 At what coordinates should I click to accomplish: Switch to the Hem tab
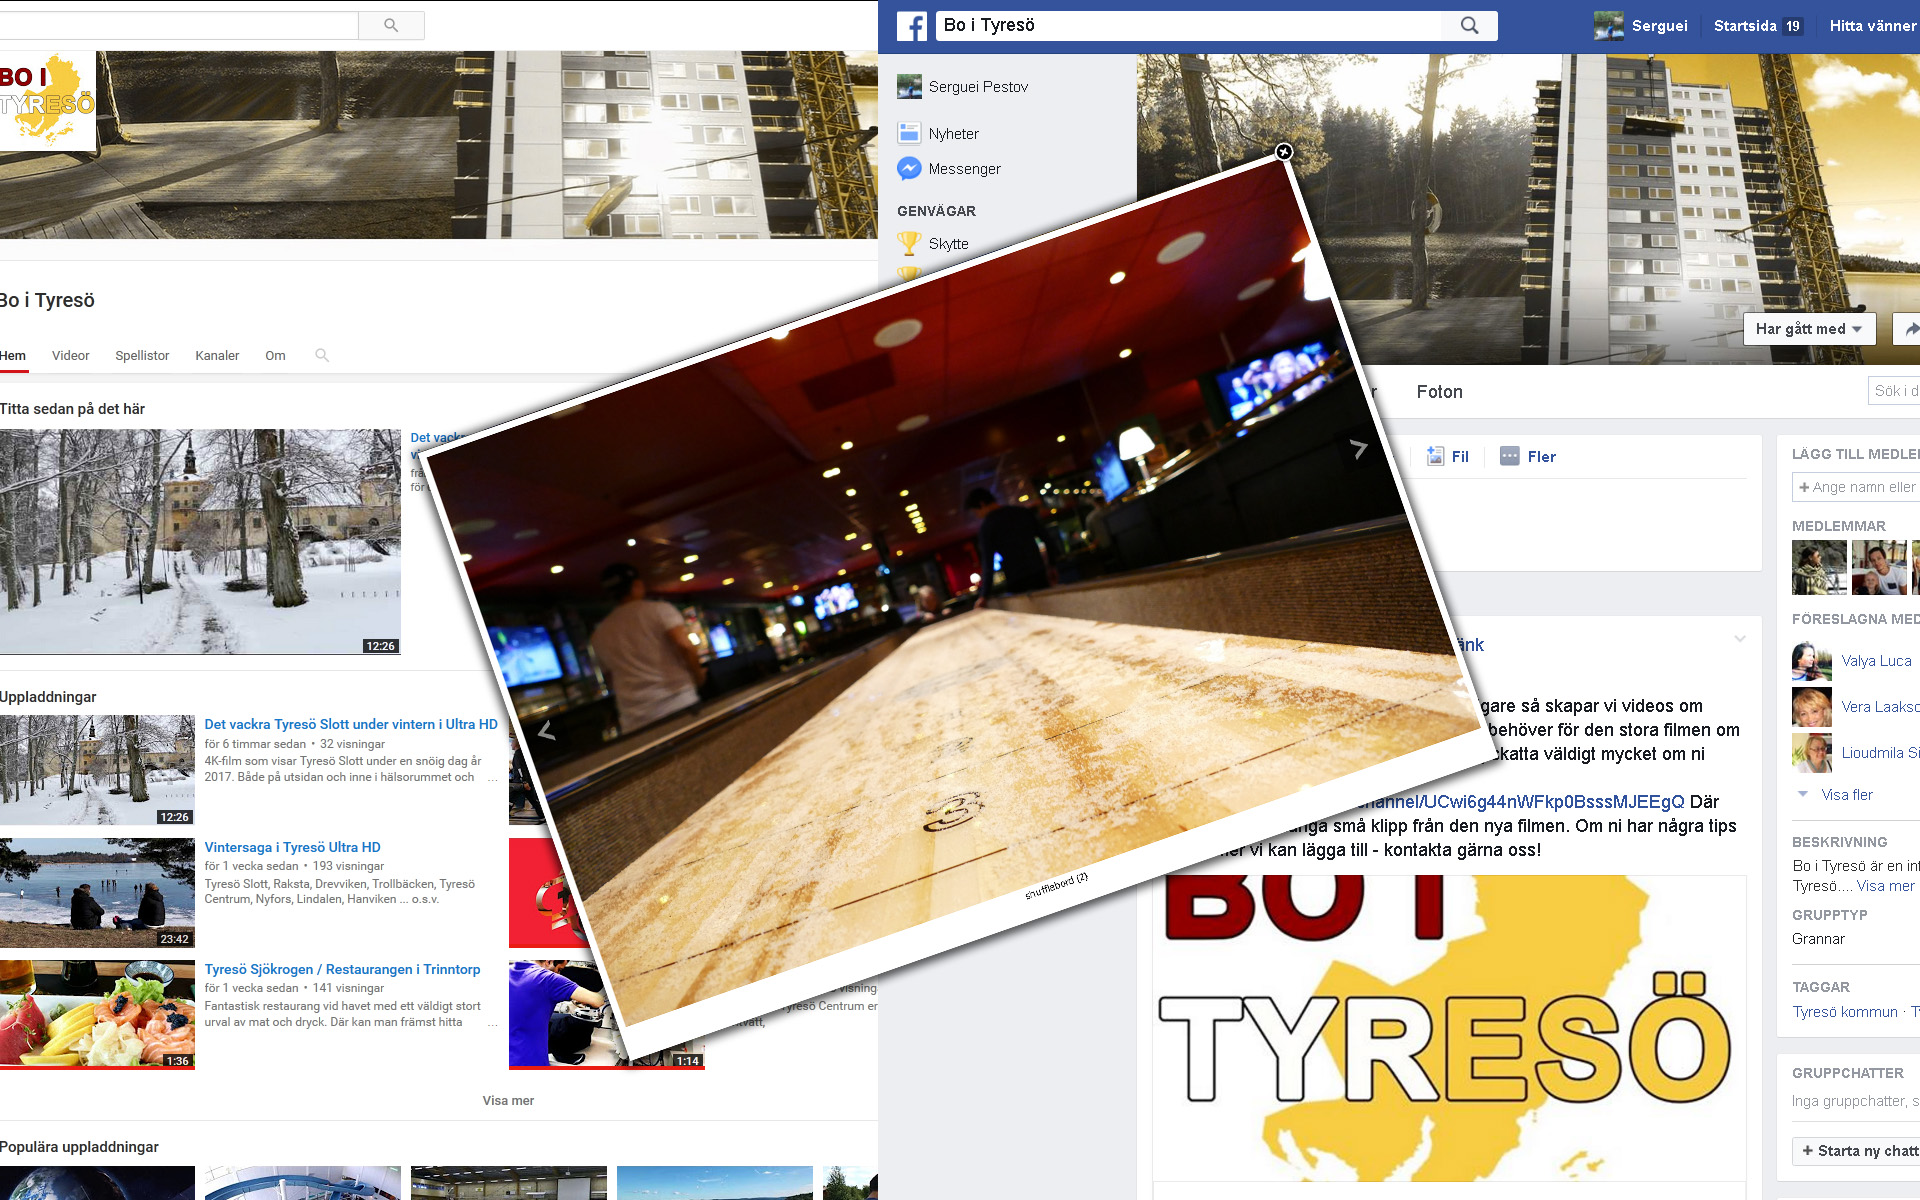[13, 355]
